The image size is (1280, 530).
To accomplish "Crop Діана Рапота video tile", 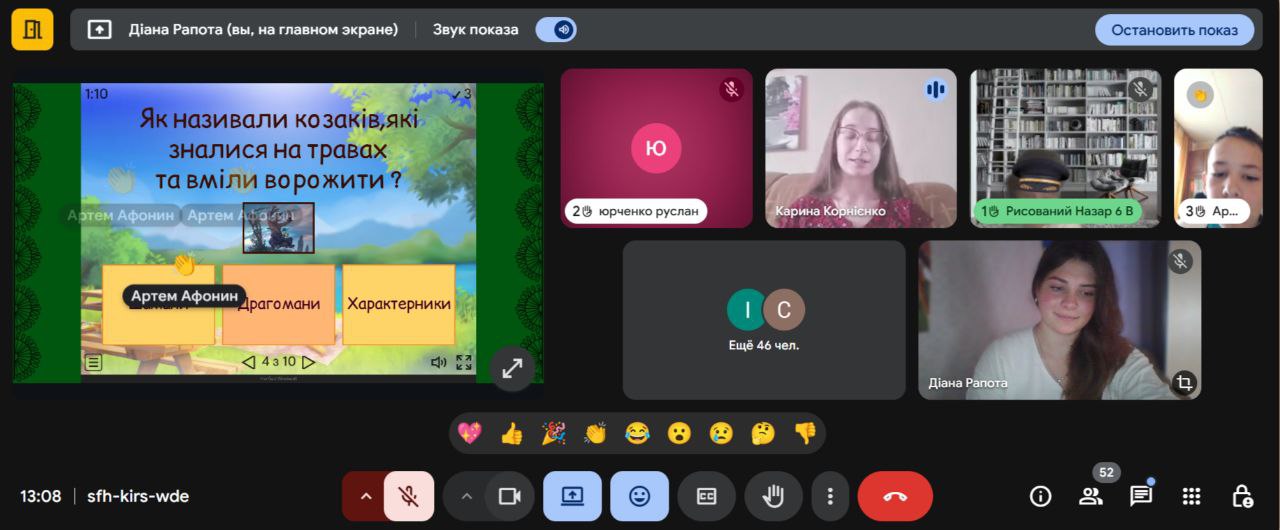I will click(1184, 383).
